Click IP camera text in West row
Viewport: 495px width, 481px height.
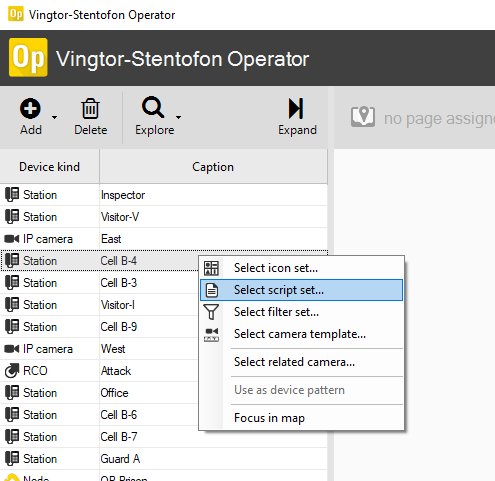(x=48, y=349)
